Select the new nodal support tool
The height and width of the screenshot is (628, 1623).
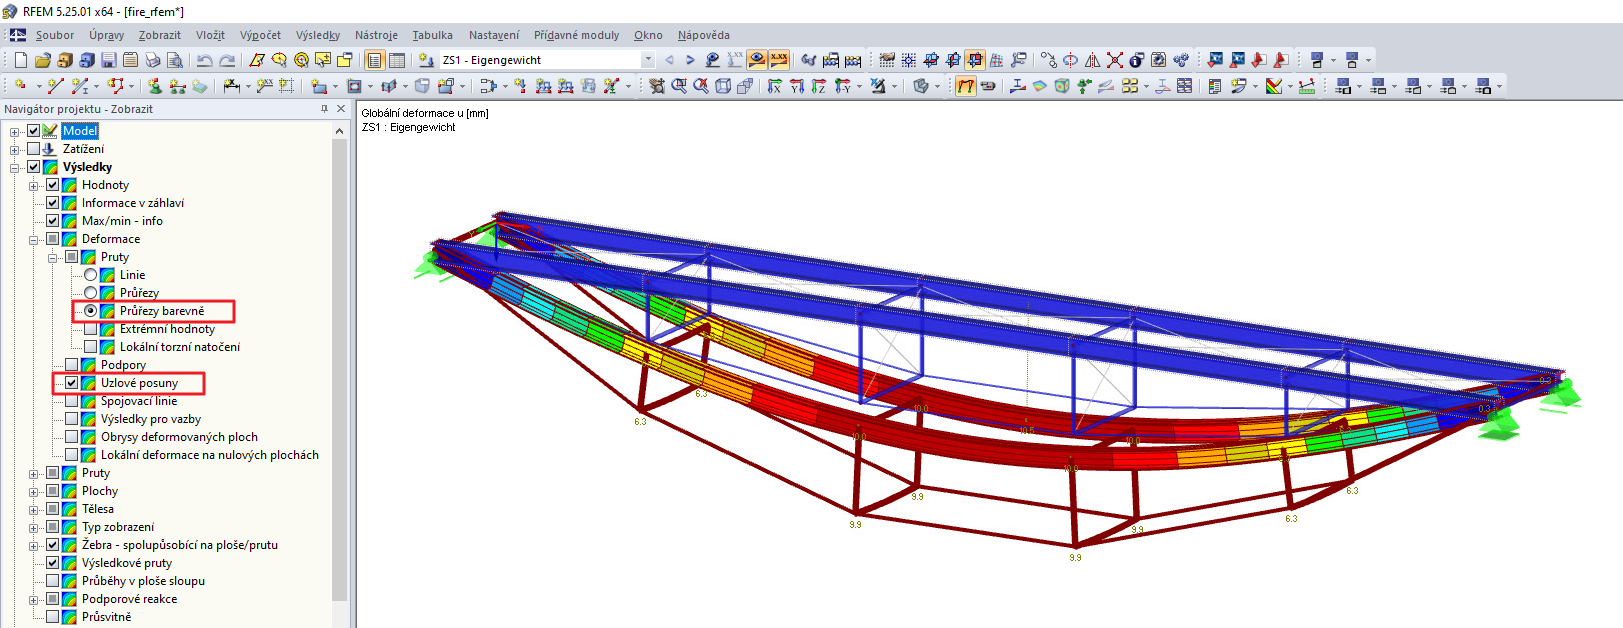[x=154, y=86]
